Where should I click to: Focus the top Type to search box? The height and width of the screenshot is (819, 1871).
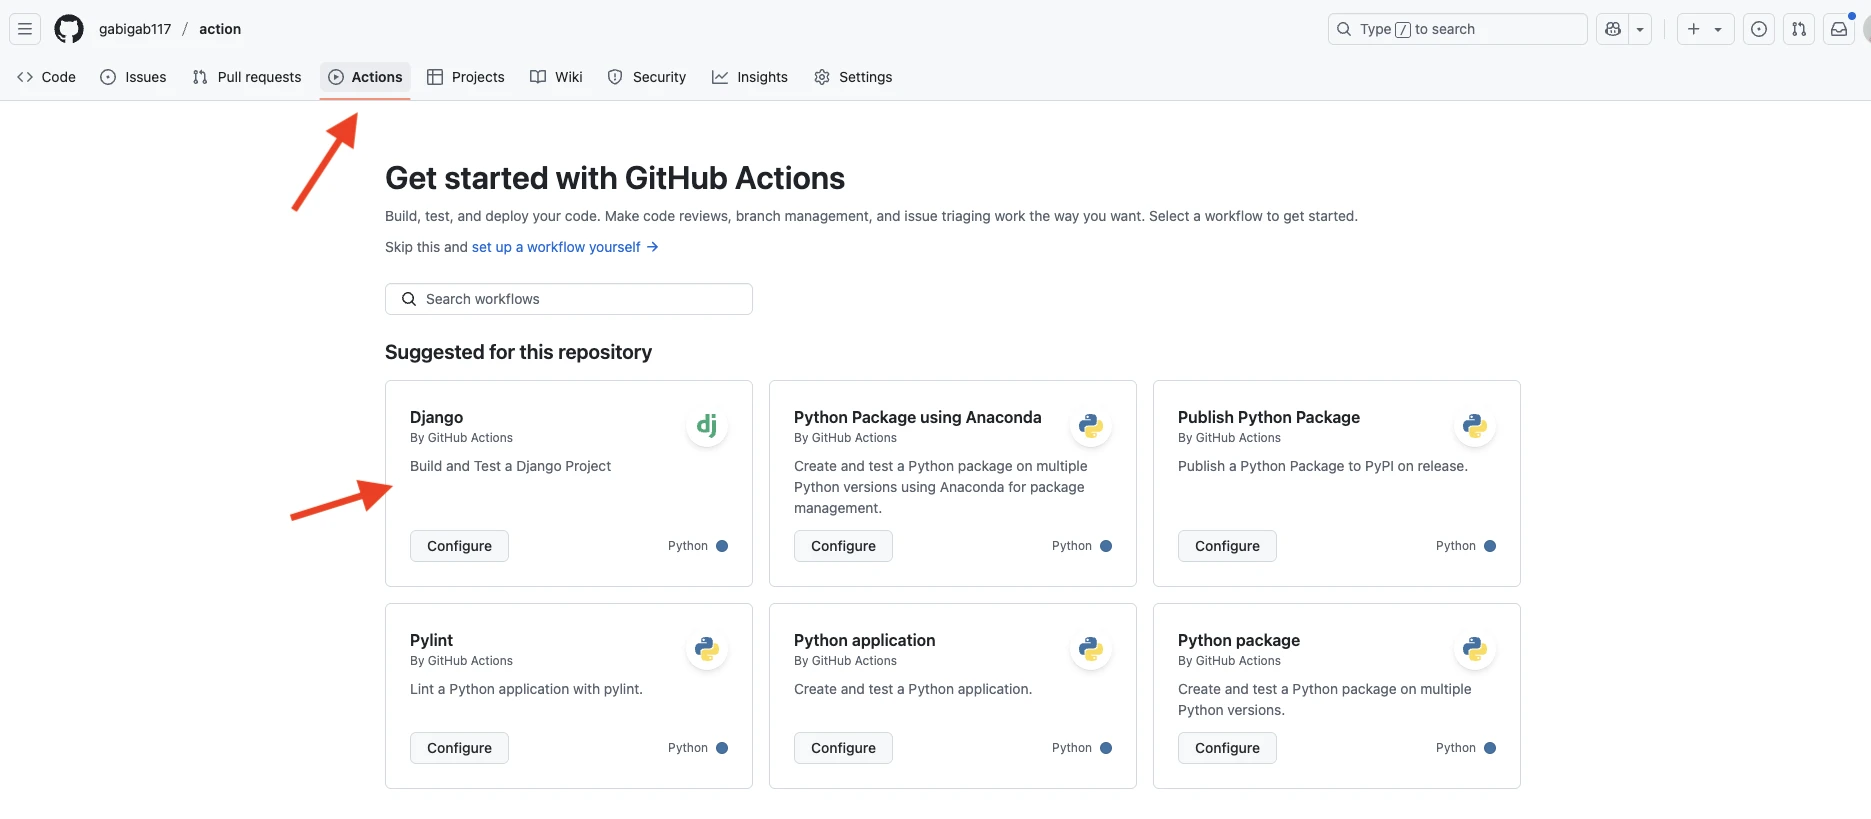coord(1457,29)
